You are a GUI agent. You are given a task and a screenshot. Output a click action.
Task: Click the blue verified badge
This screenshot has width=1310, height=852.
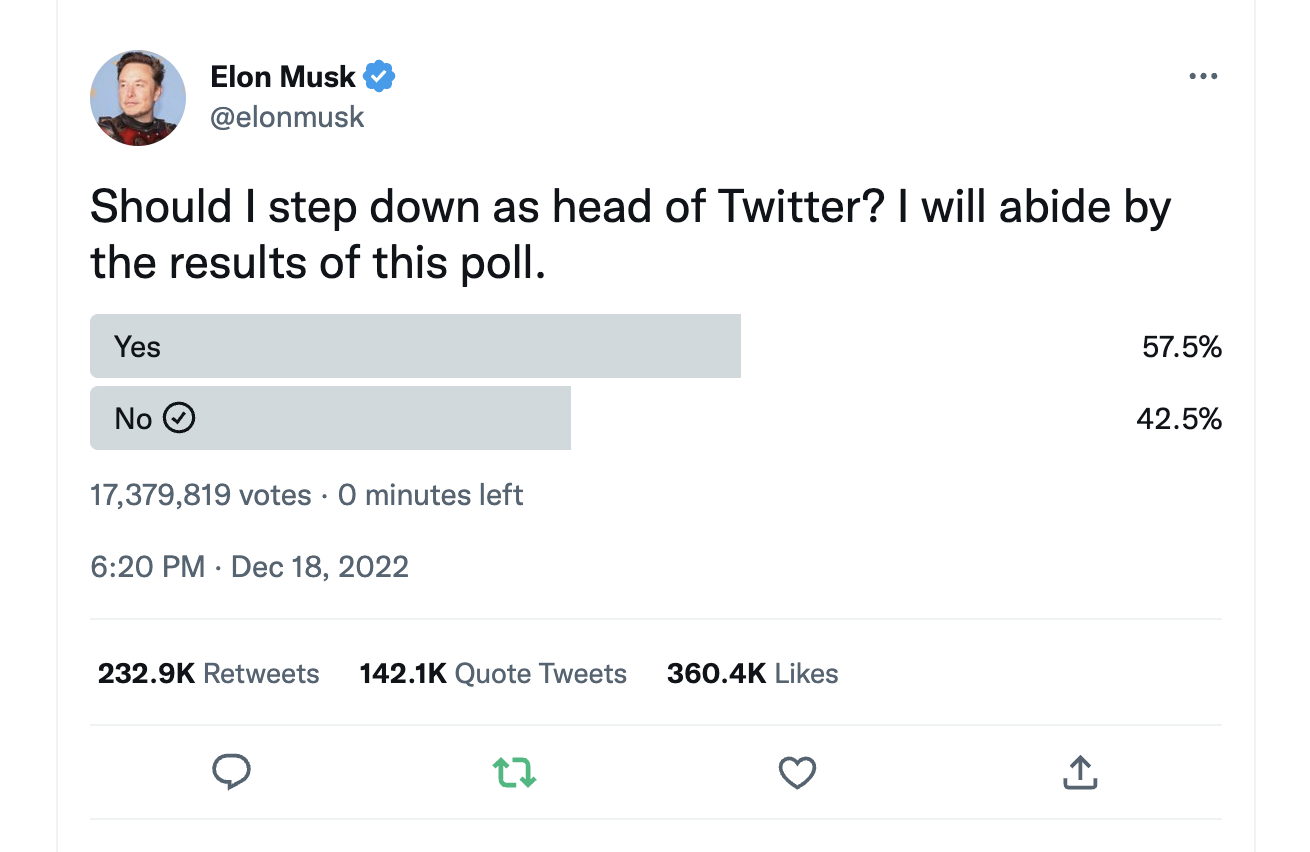coord(379,76)
